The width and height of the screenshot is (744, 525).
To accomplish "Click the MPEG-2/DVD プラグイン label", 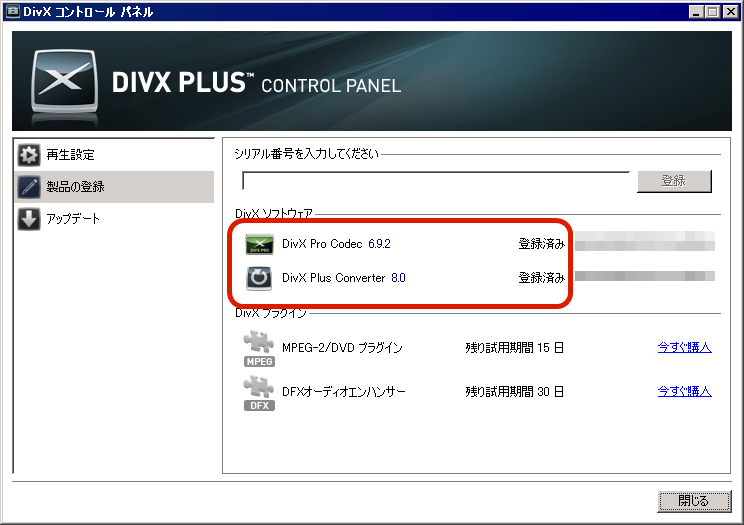I will pyautogui.click(x=342, y=348).
